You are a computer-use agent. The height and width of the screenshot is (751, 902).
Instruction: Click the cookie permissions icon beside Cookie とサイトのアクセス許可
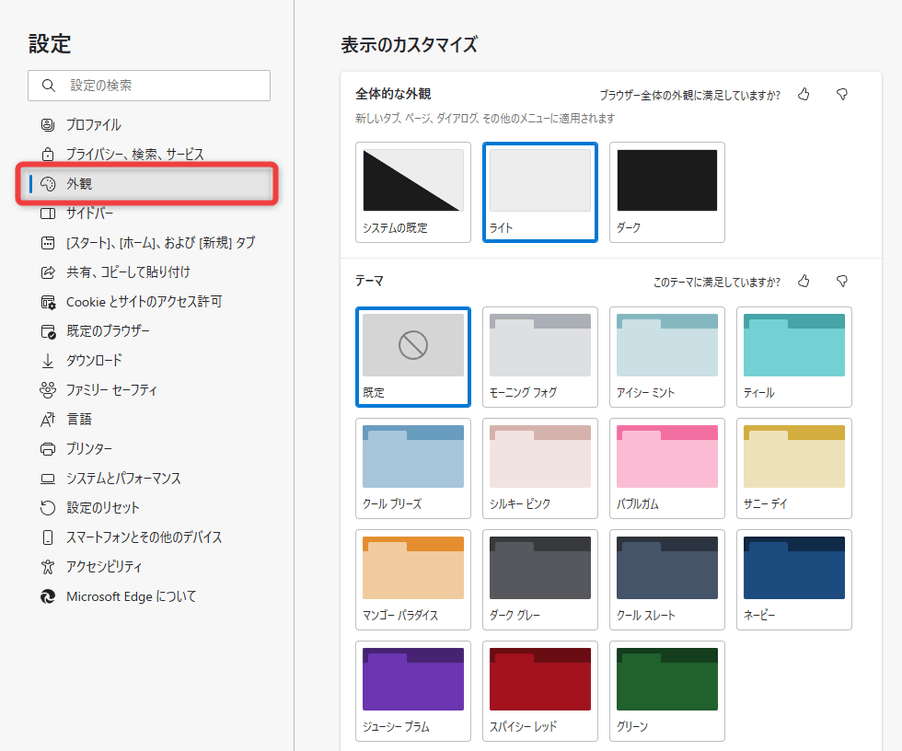click(x=48, y=302)
